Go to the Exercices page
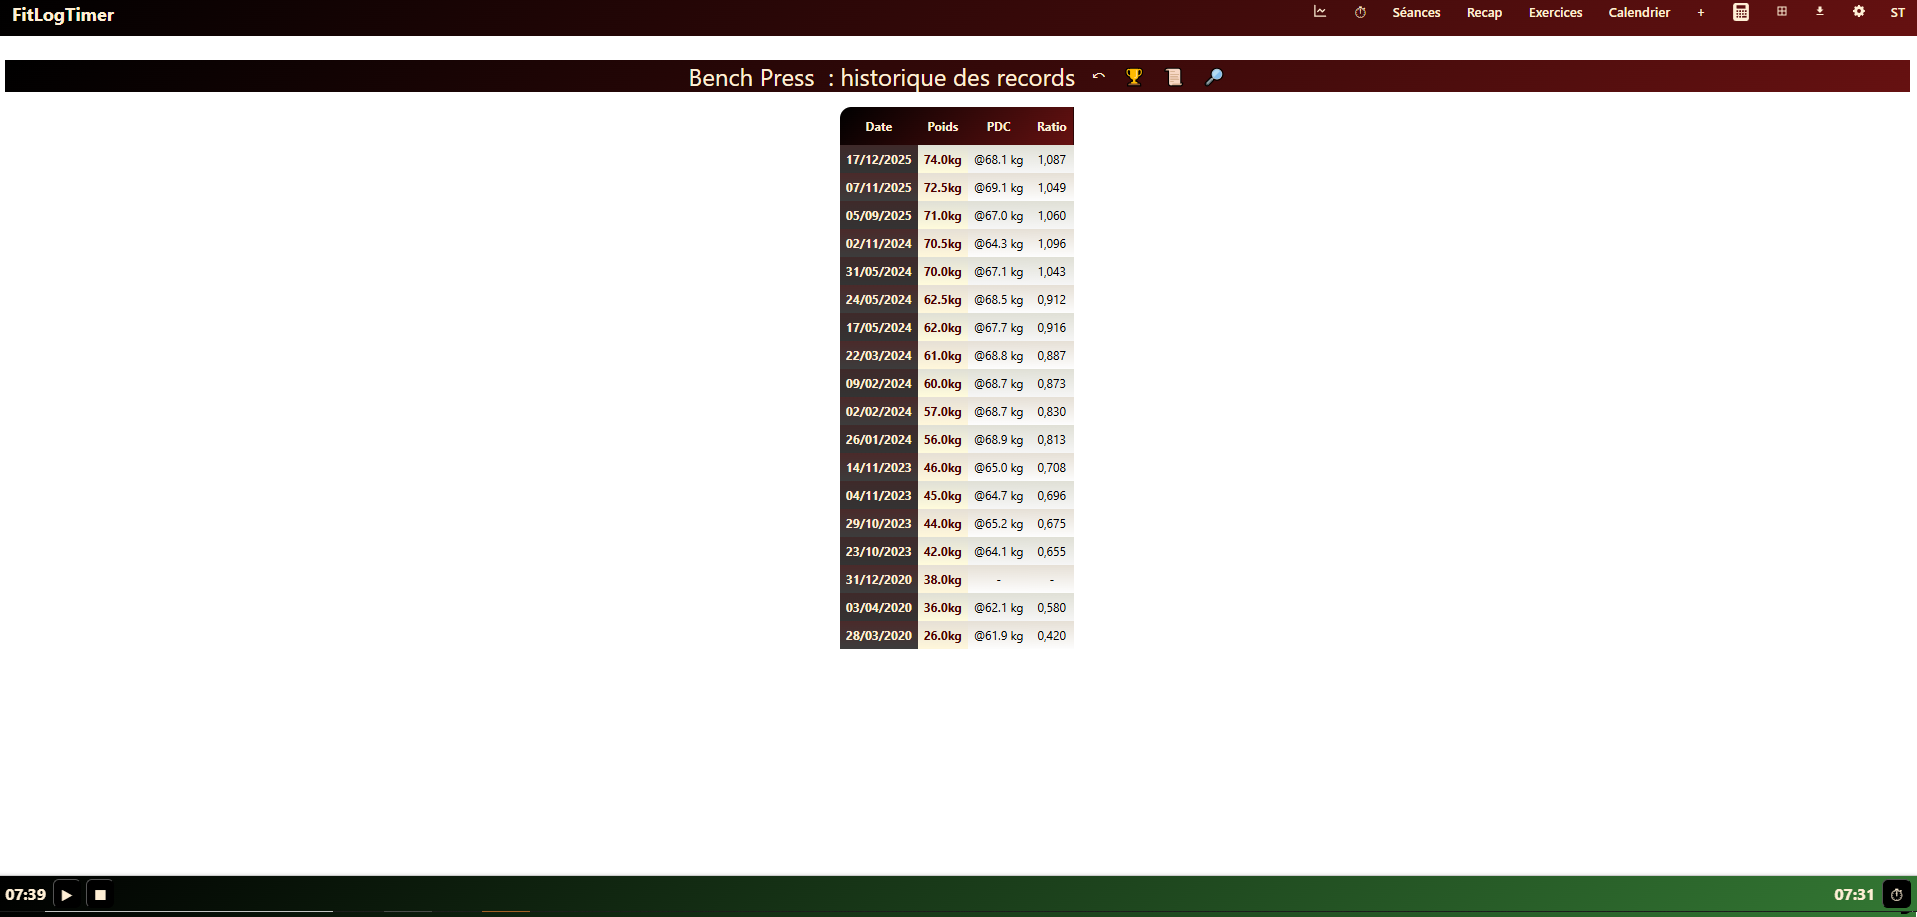Screen dimensions: 1917x917 pyautogui.click(x=1555, y=13)
